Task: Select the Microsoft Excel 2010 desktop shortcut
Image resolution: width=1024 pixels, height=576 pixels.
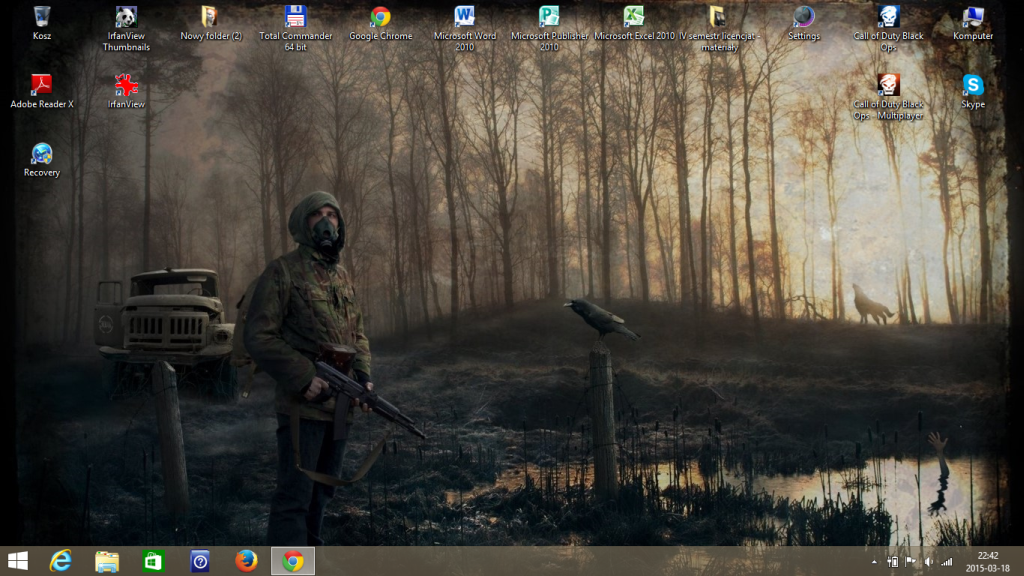Action: pos(634,24)
